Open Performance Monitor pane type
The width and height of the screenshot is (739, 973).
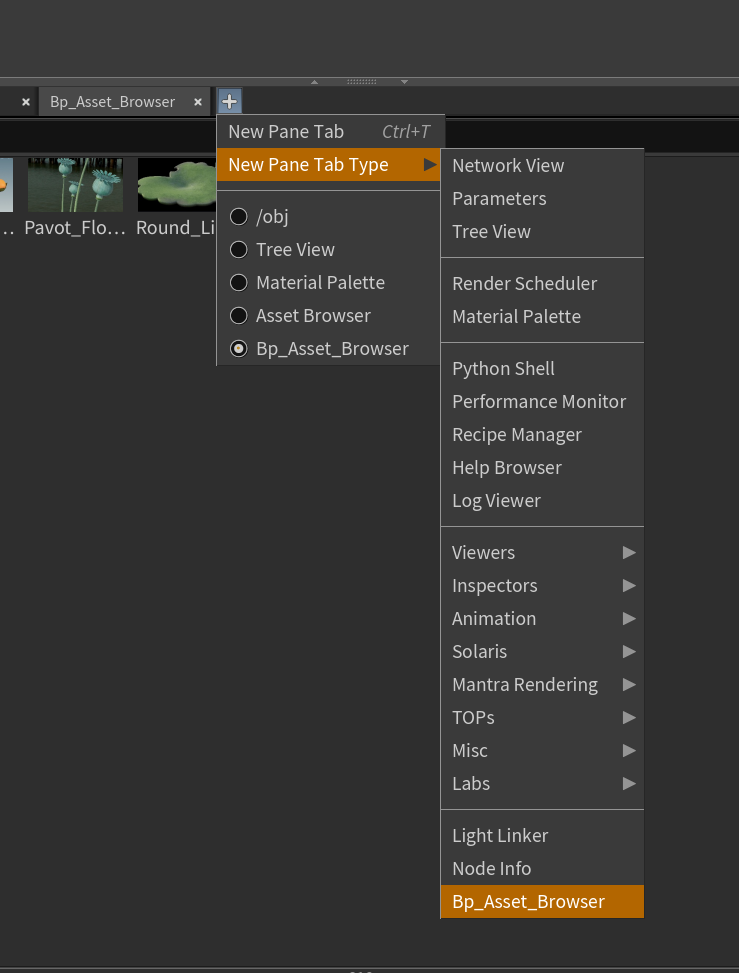[x=538, y=402]
